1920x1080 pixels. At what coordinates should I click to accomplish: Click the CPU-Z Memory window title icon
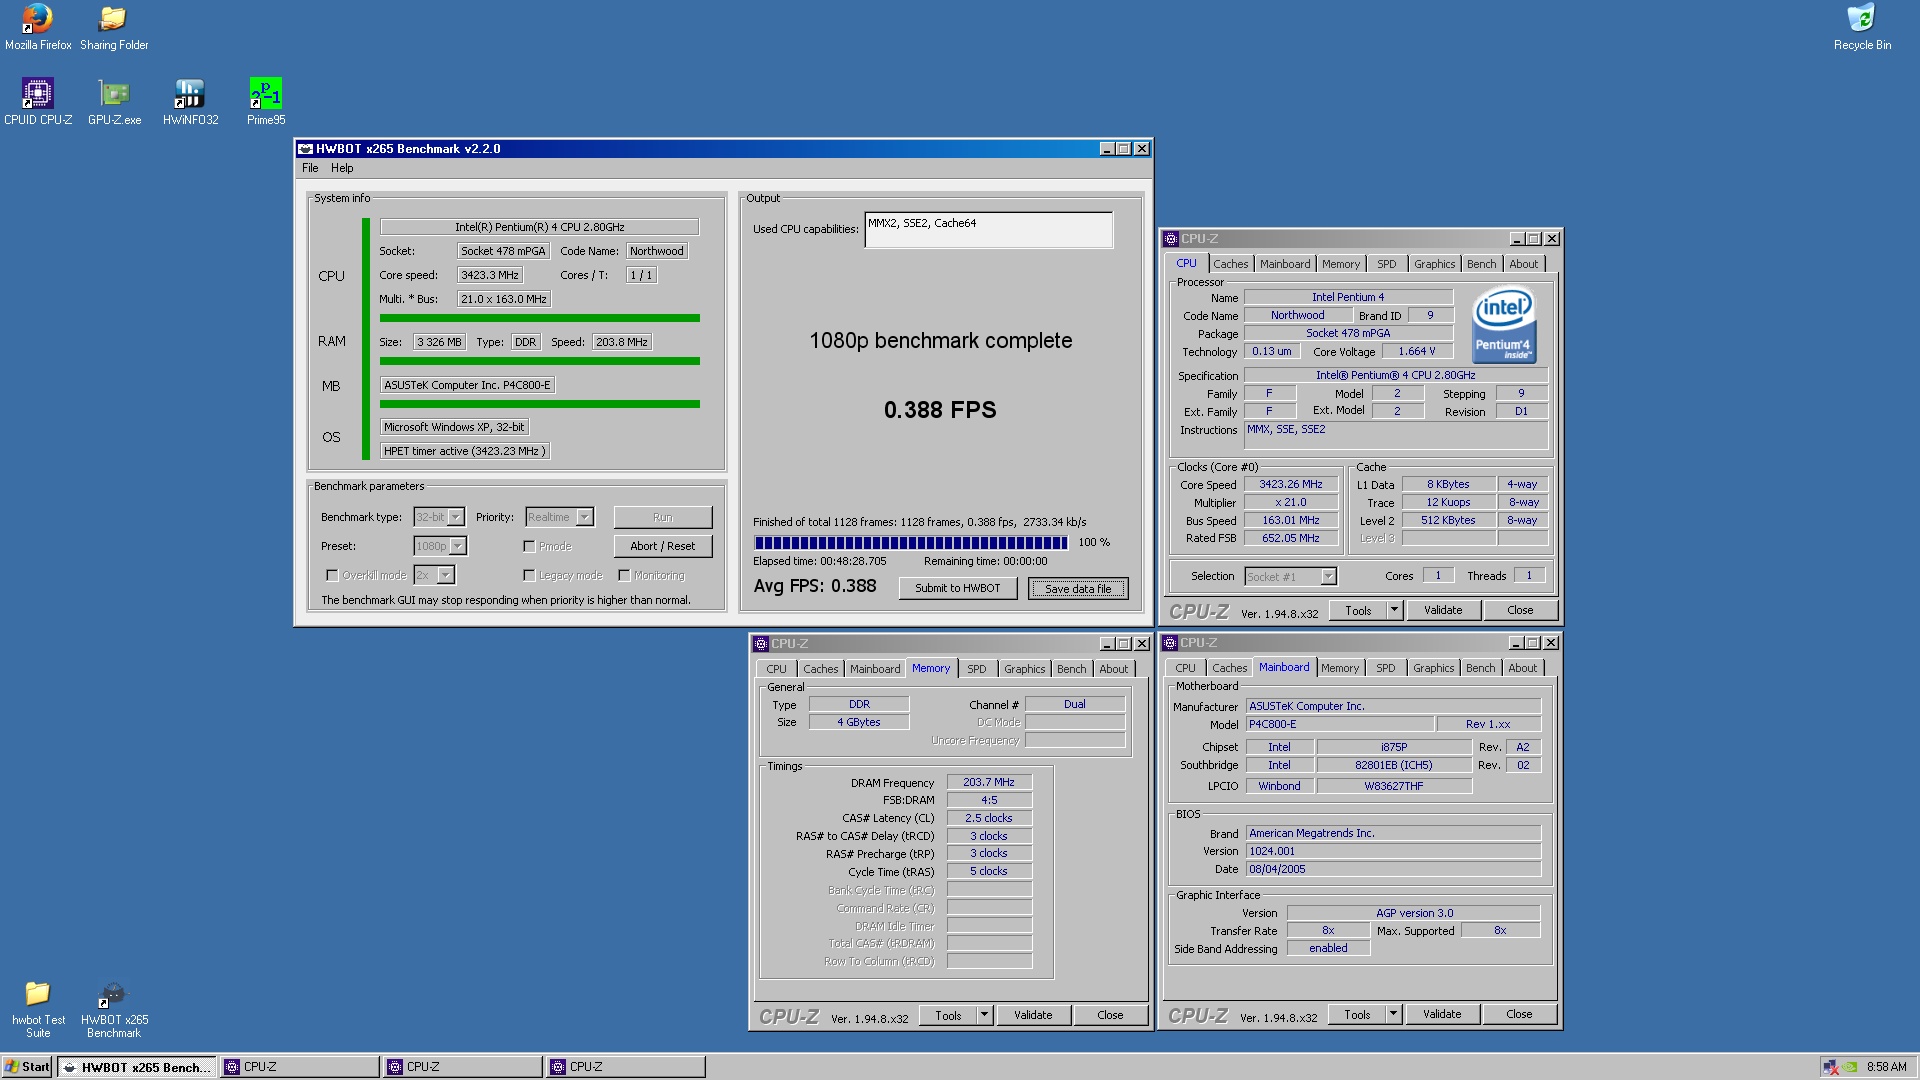coord(761,644)
